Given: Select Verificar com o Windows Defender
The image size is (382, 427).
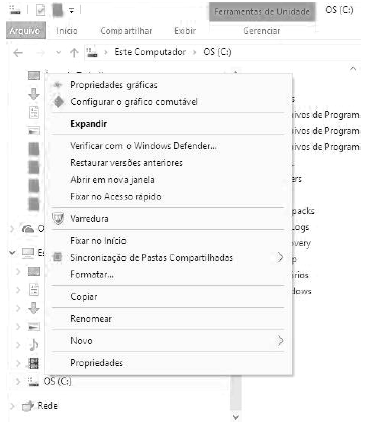Looking at the screenshot, I should click(169, 146).
